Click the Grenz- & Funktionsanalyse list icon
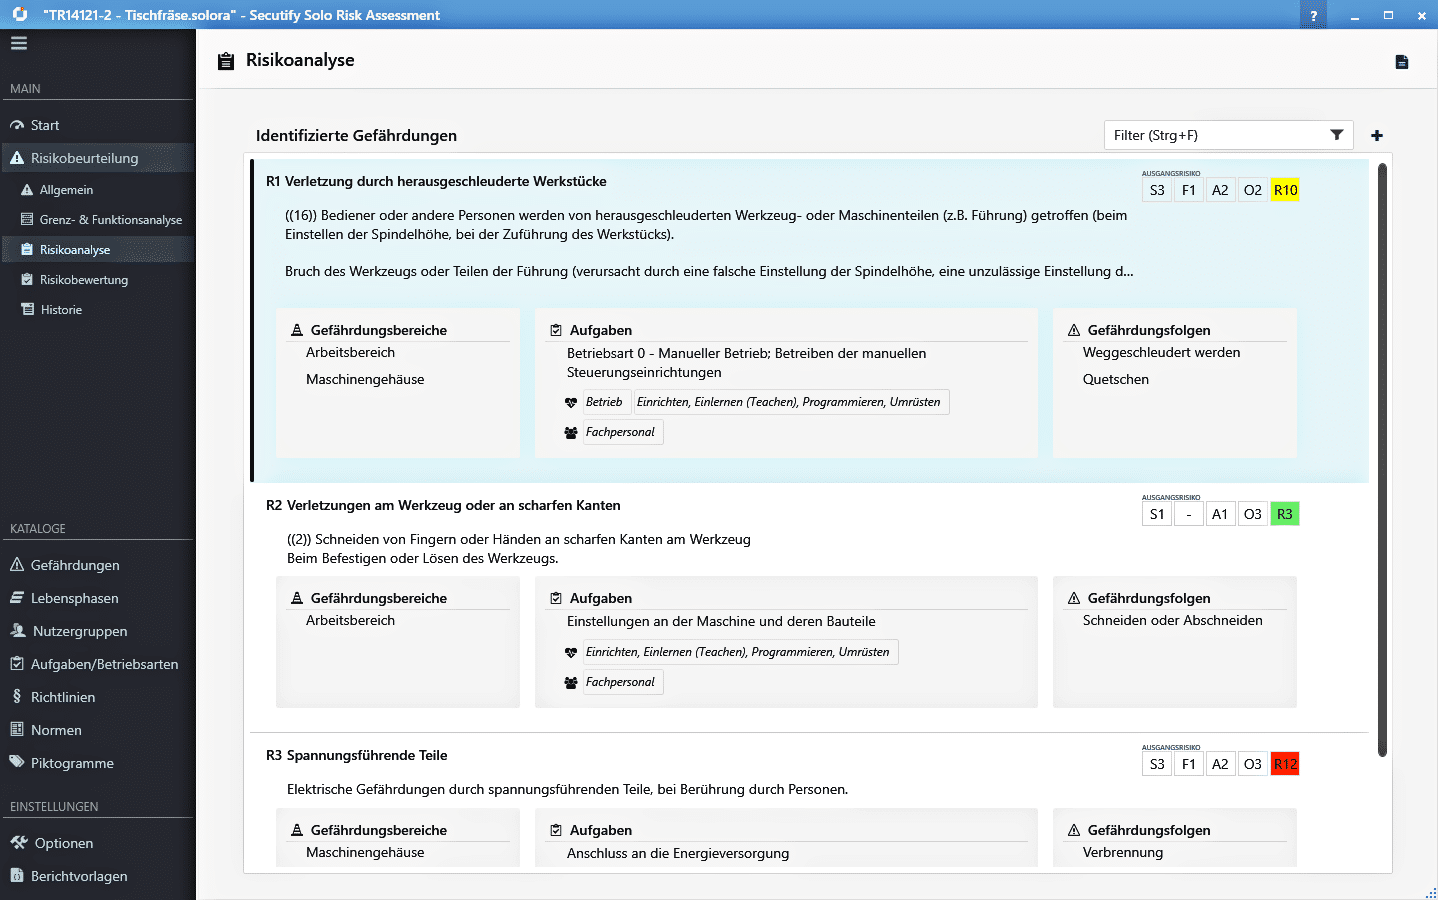1438x900 pixels. pyautogui.click(x=28, y=220)
